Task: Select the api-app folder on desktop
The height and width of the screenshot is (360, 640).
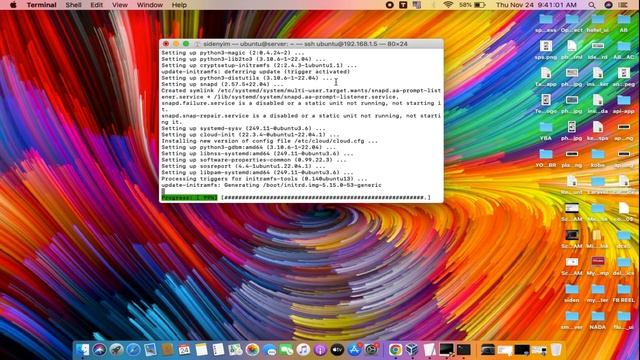Action: pos(623,104)
